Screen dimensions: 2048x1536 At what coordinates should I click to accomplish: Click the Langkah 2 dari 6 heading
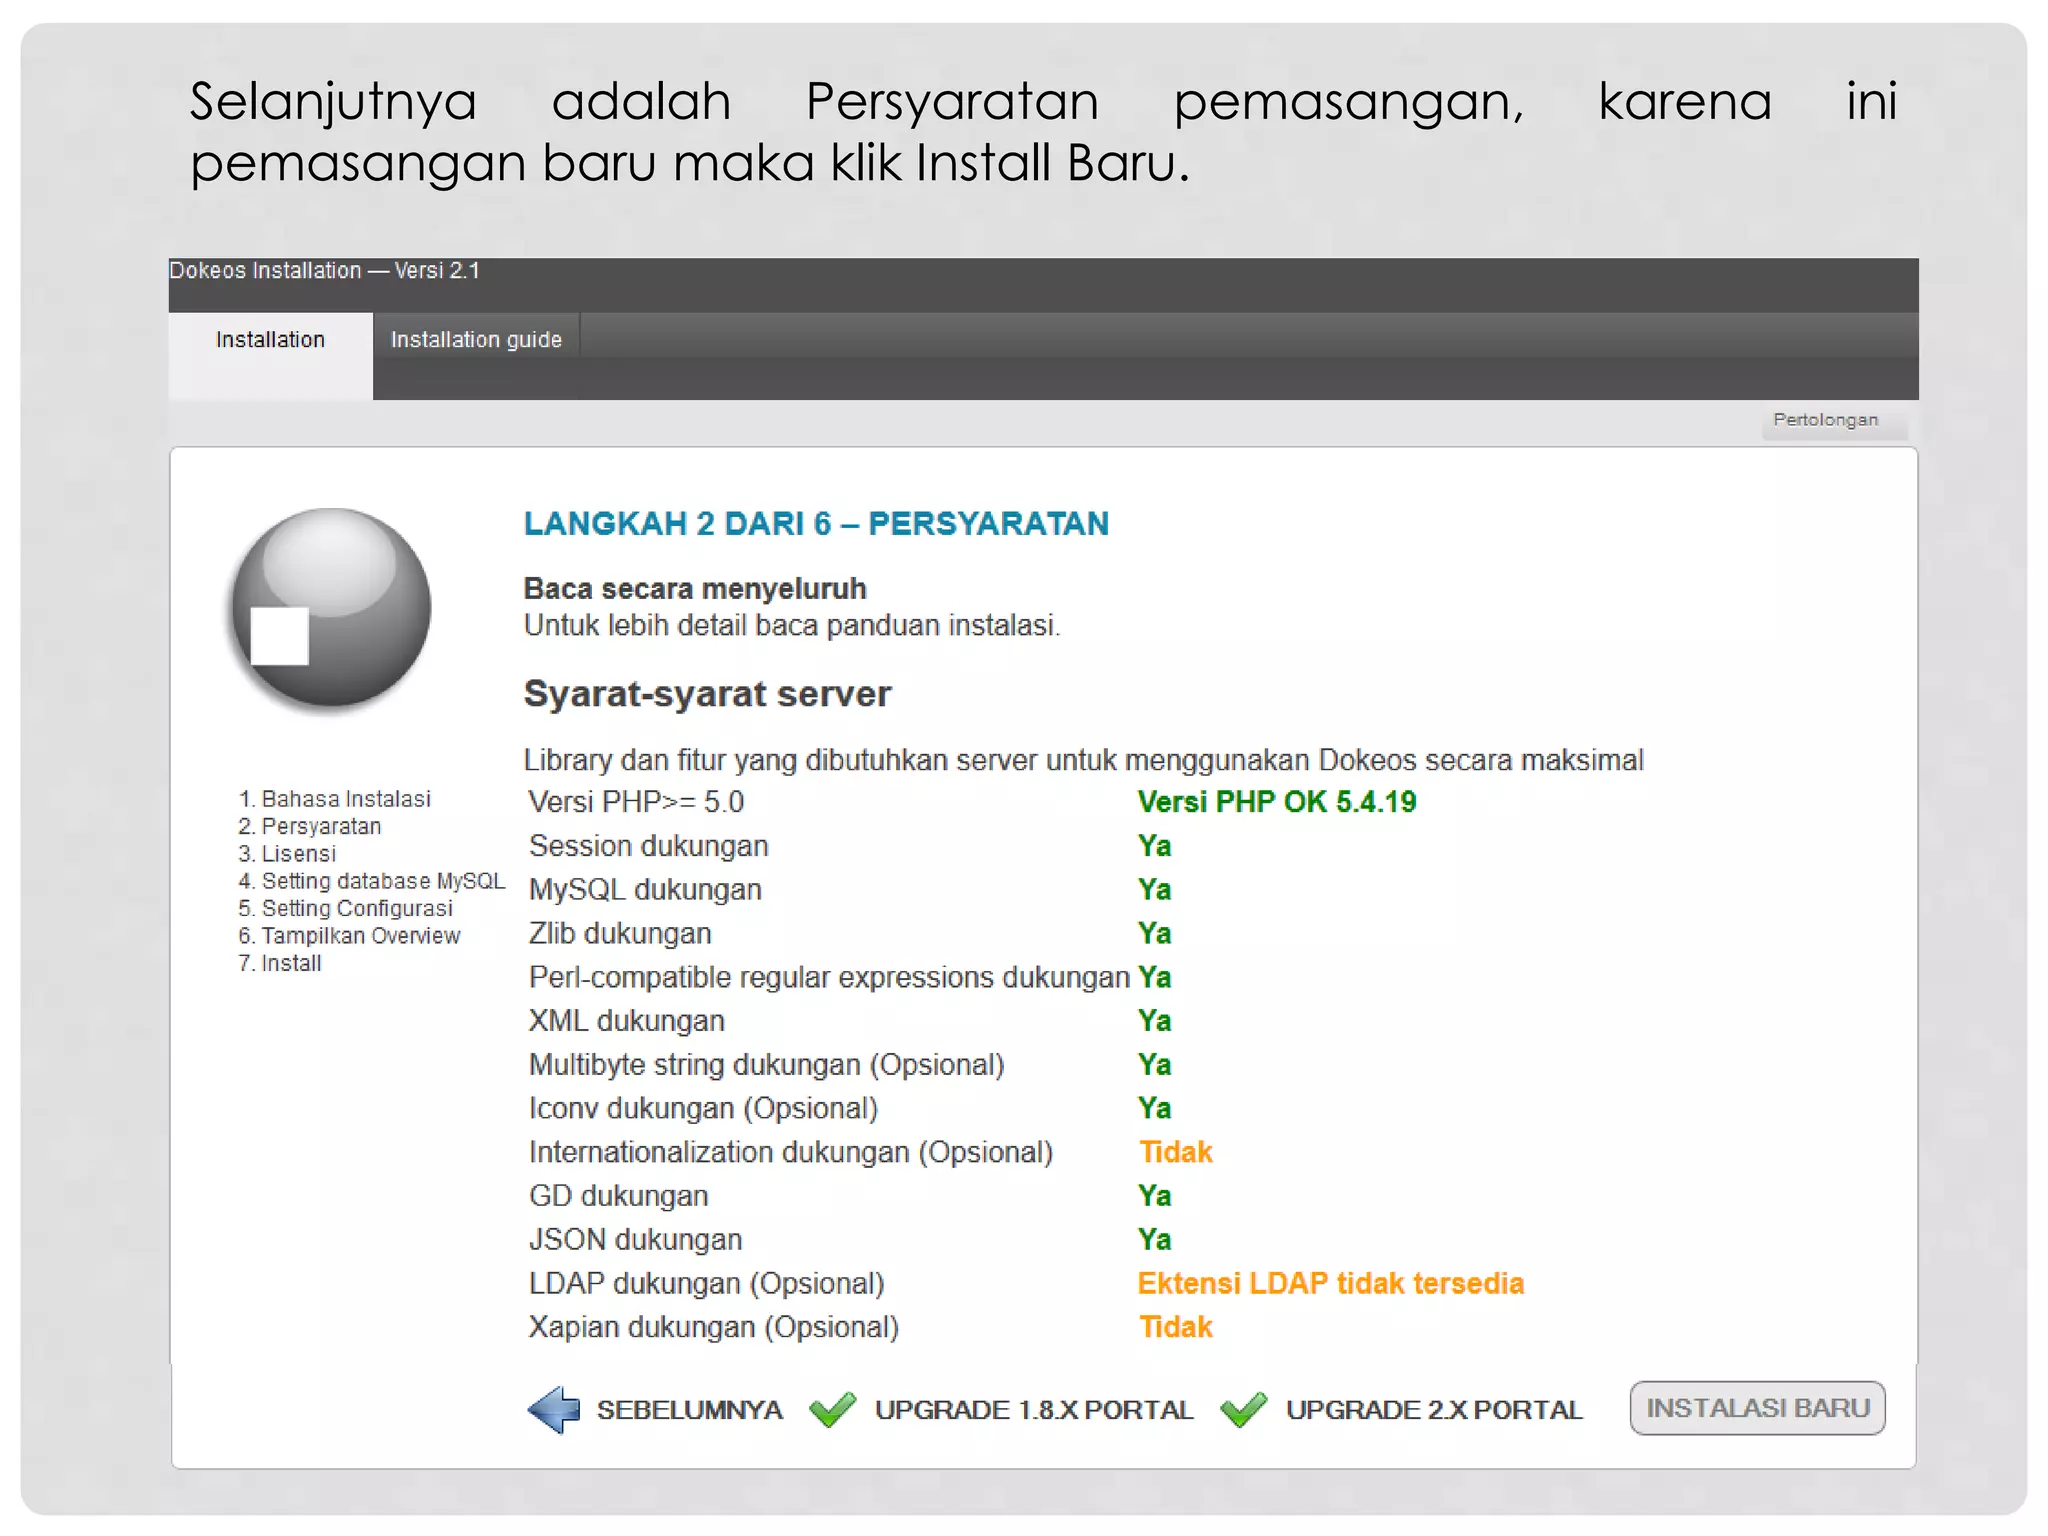click(817, 523)
